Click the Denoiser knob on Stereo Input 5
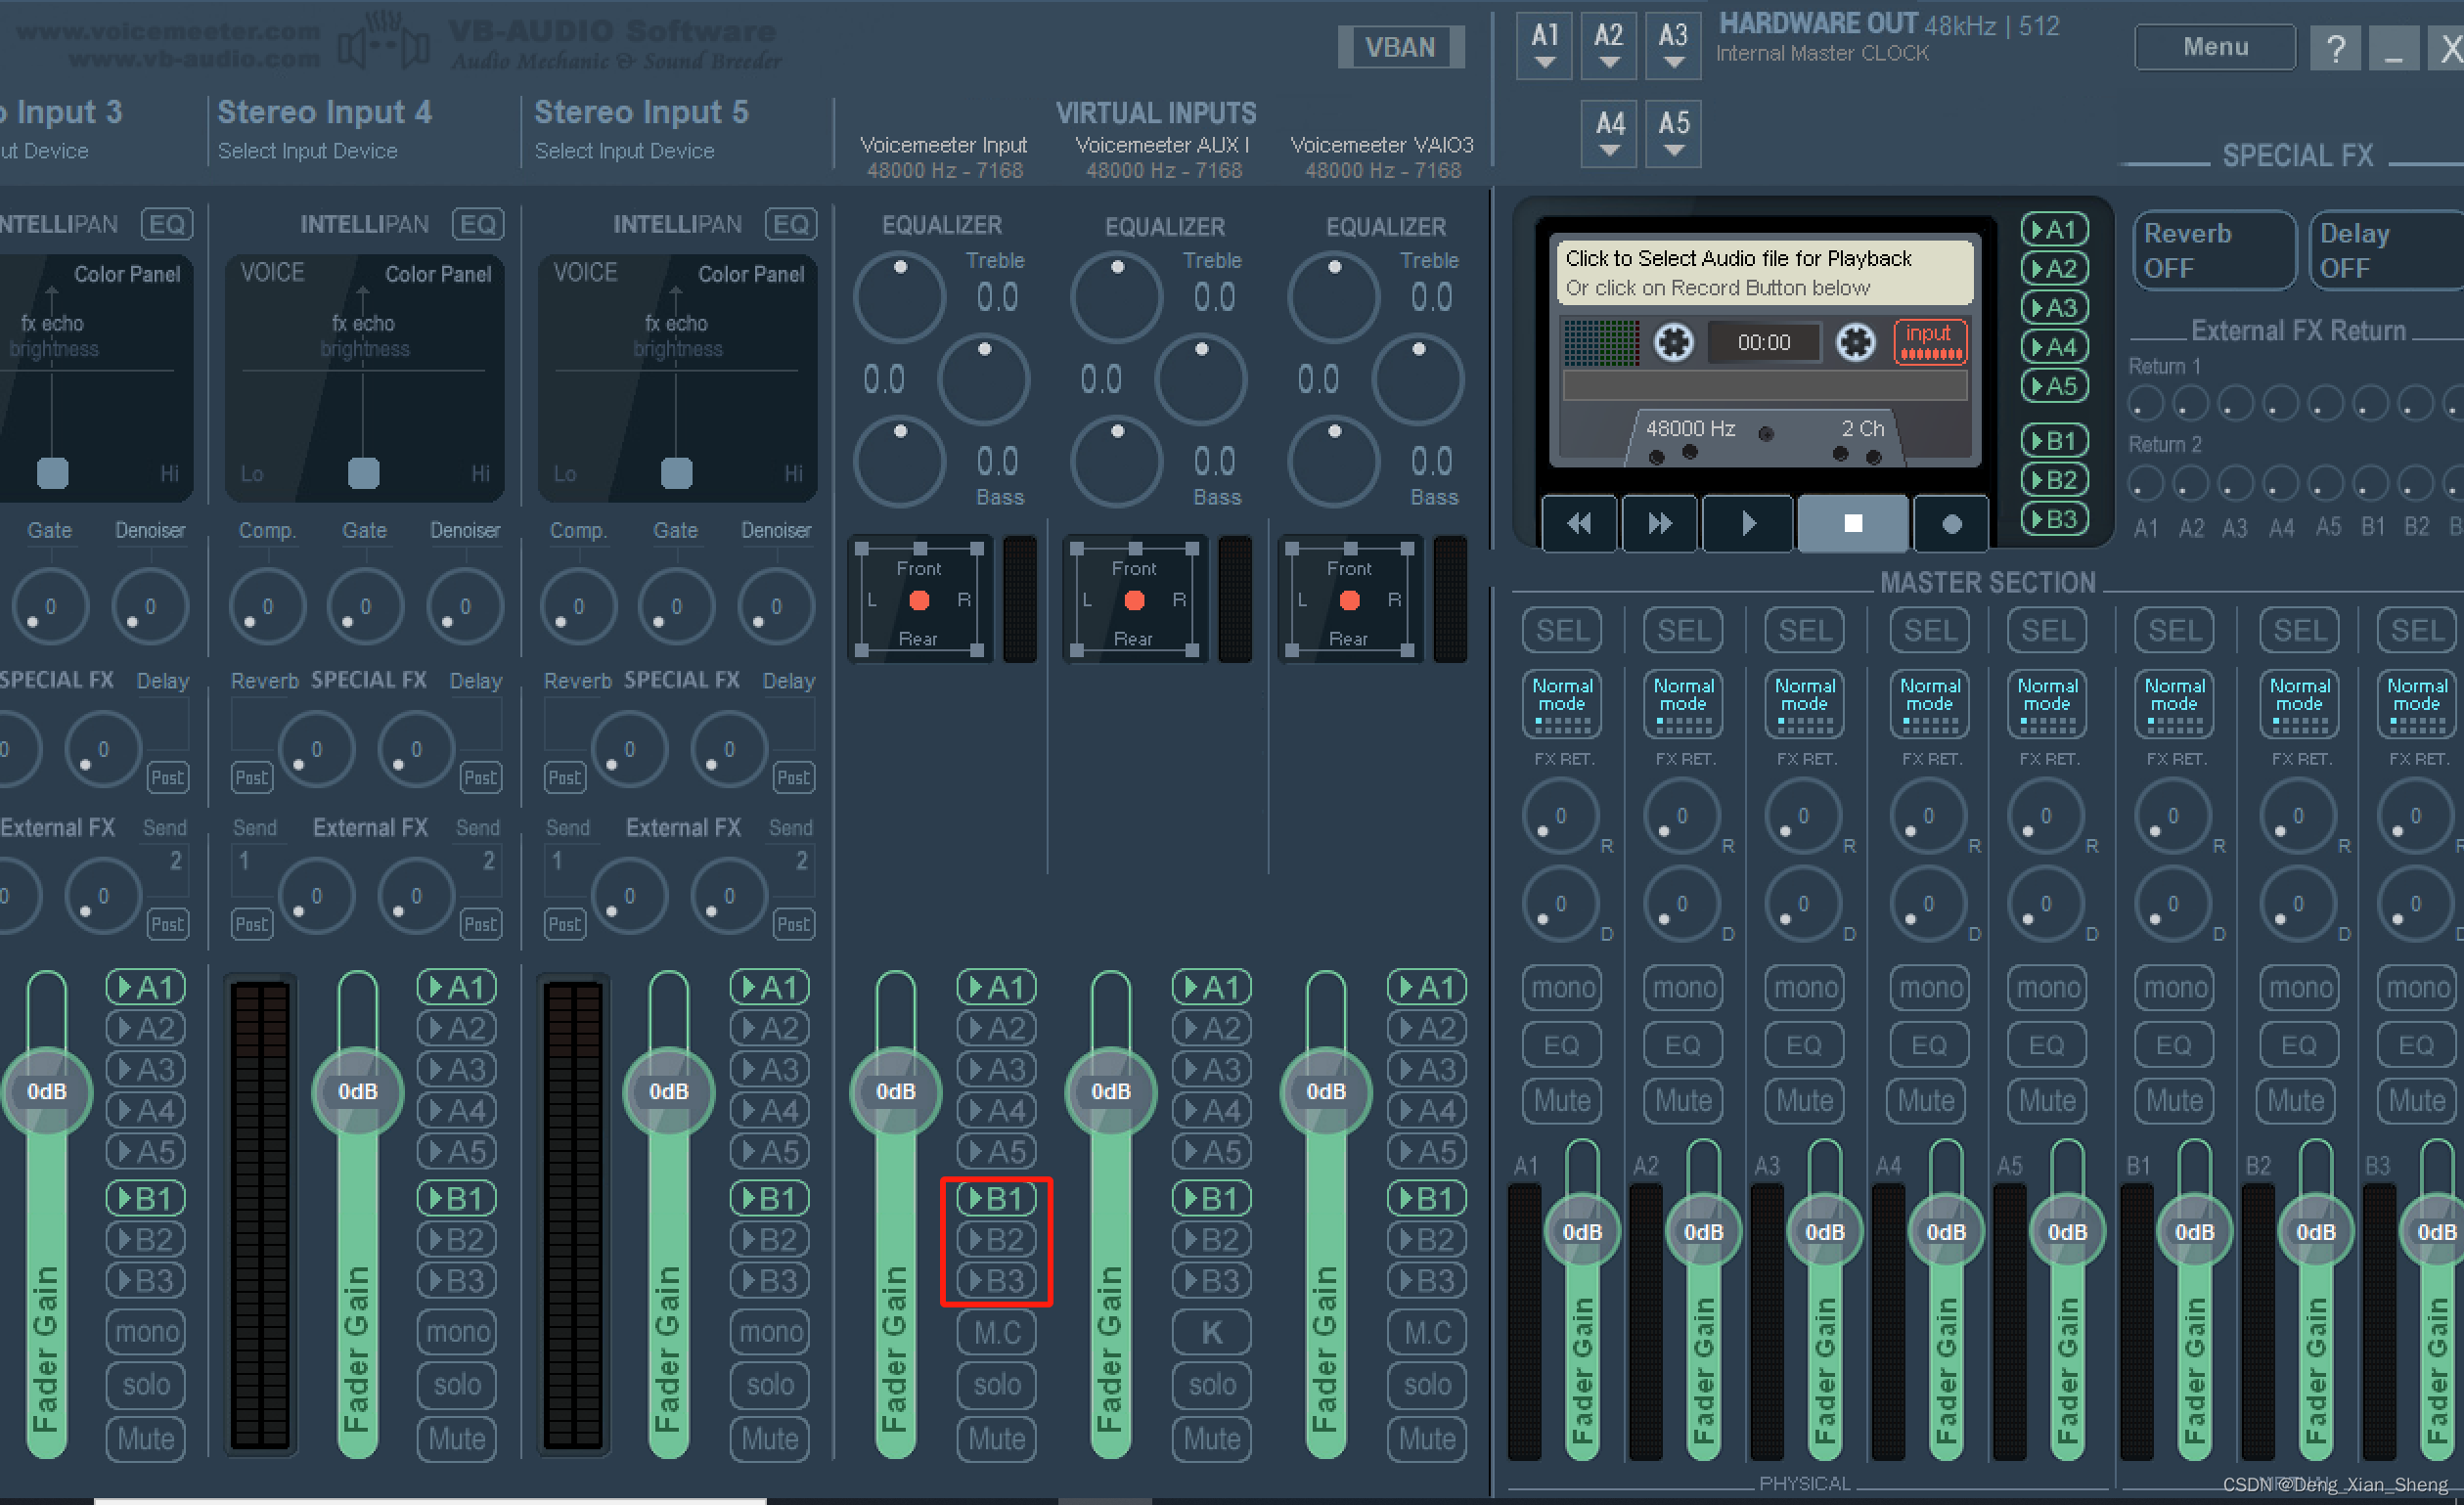2464x1505 pixels. pyautogui.click(x=776, y=606)
